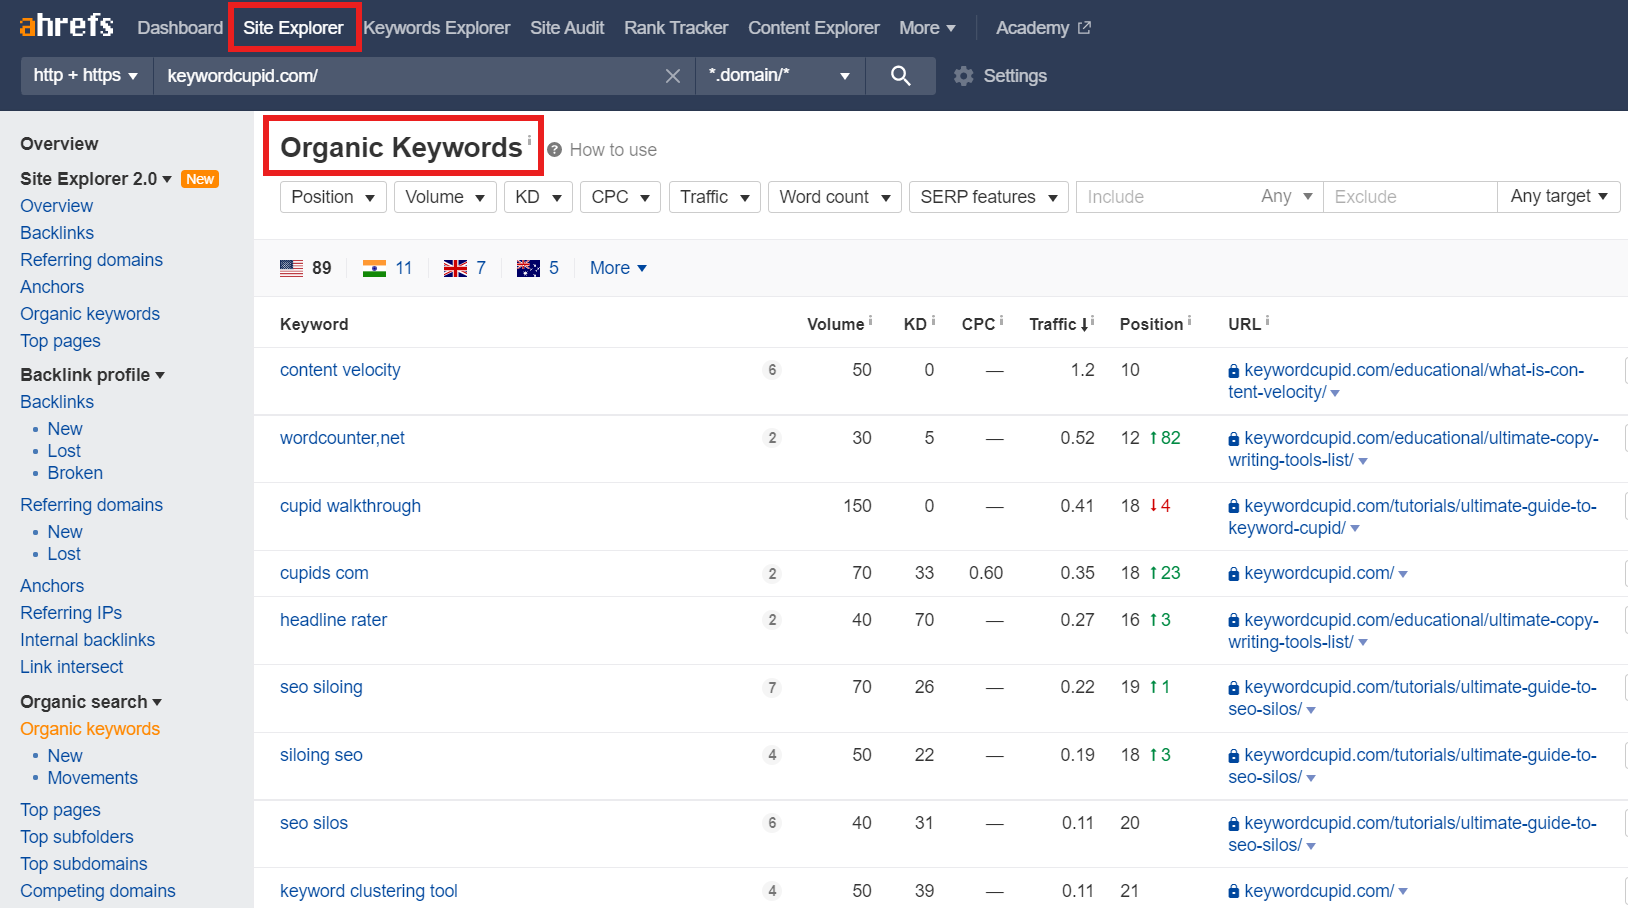Open Backlinks under Site Explorer 2.0
Screen dimensions: 1628x908
(x=57, y=233)
